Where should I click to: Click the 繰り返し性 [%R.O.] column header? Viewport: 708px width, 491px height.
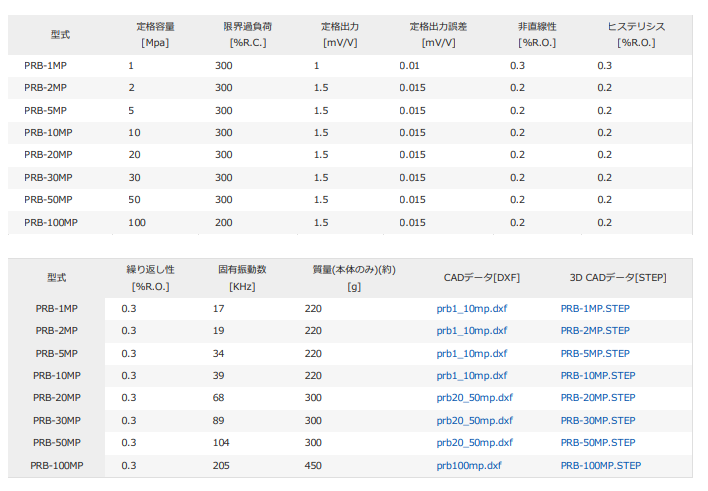click(150, 278)
